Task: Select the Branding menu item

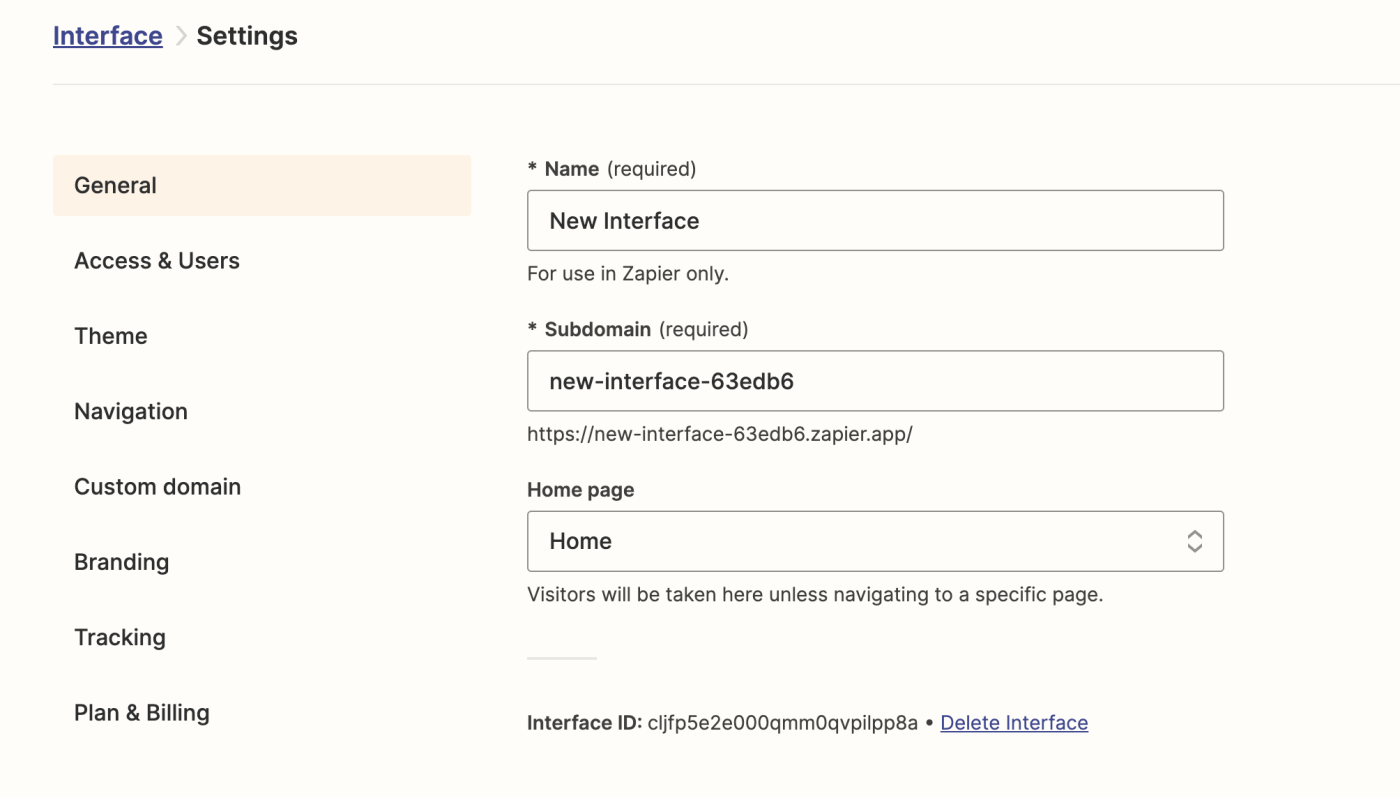Action: click(121, 562)
